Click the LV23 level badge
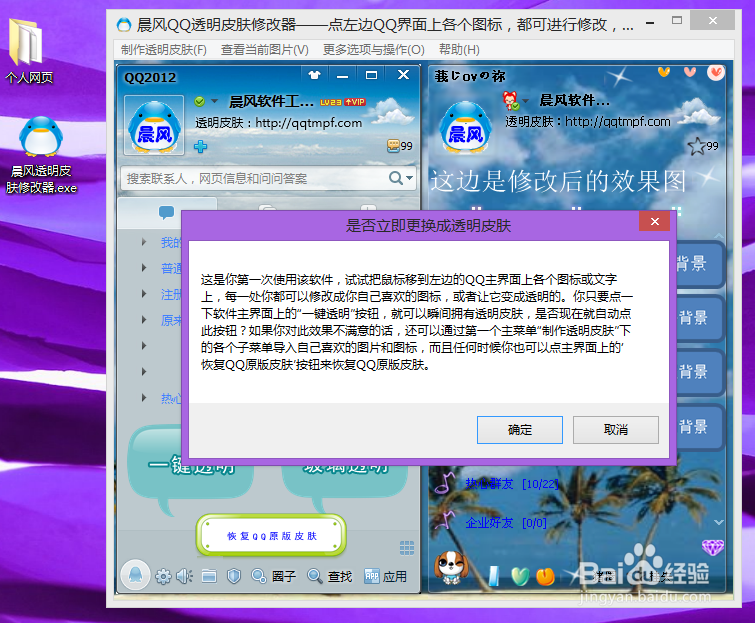The image size is (755, 623). [x=331, y=102]
